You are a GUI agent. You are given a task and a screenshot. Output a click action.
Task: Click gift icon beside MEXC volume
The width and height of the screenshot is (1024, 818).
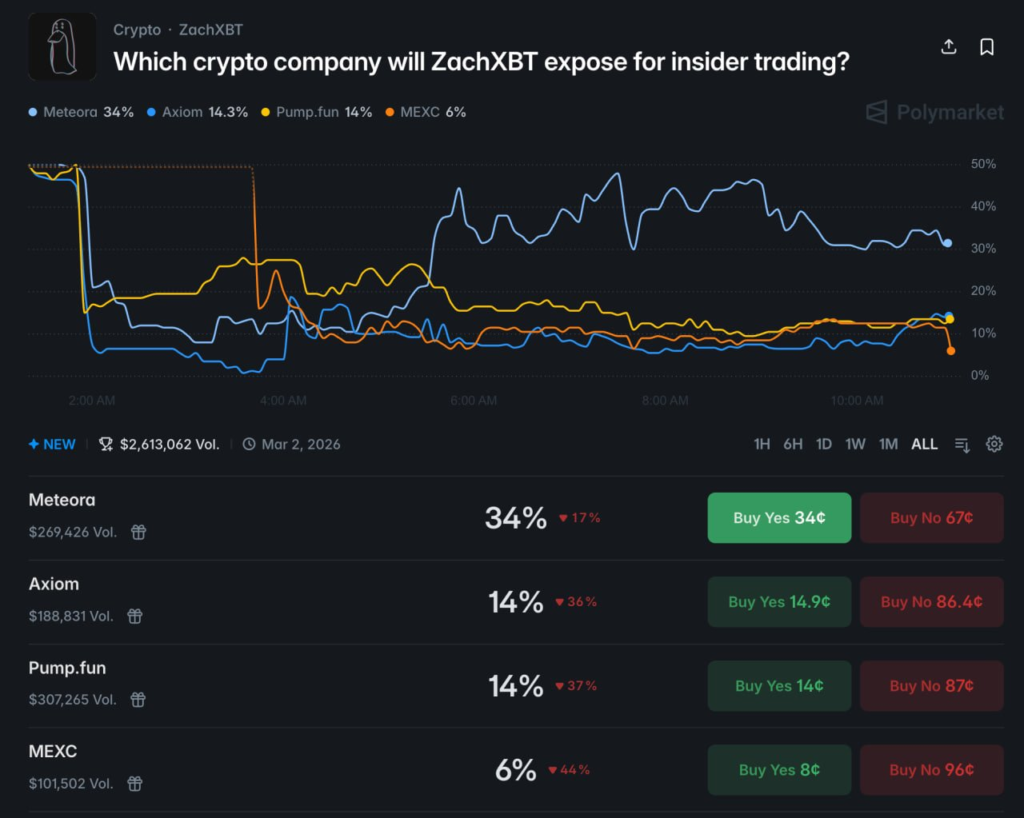[x=135, y=784]
